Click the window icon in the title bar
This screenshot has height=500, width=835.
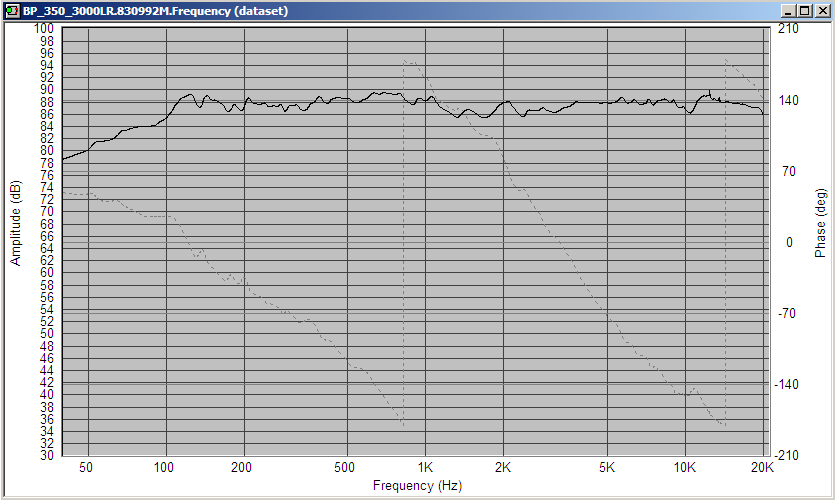[x=12, y=11]
